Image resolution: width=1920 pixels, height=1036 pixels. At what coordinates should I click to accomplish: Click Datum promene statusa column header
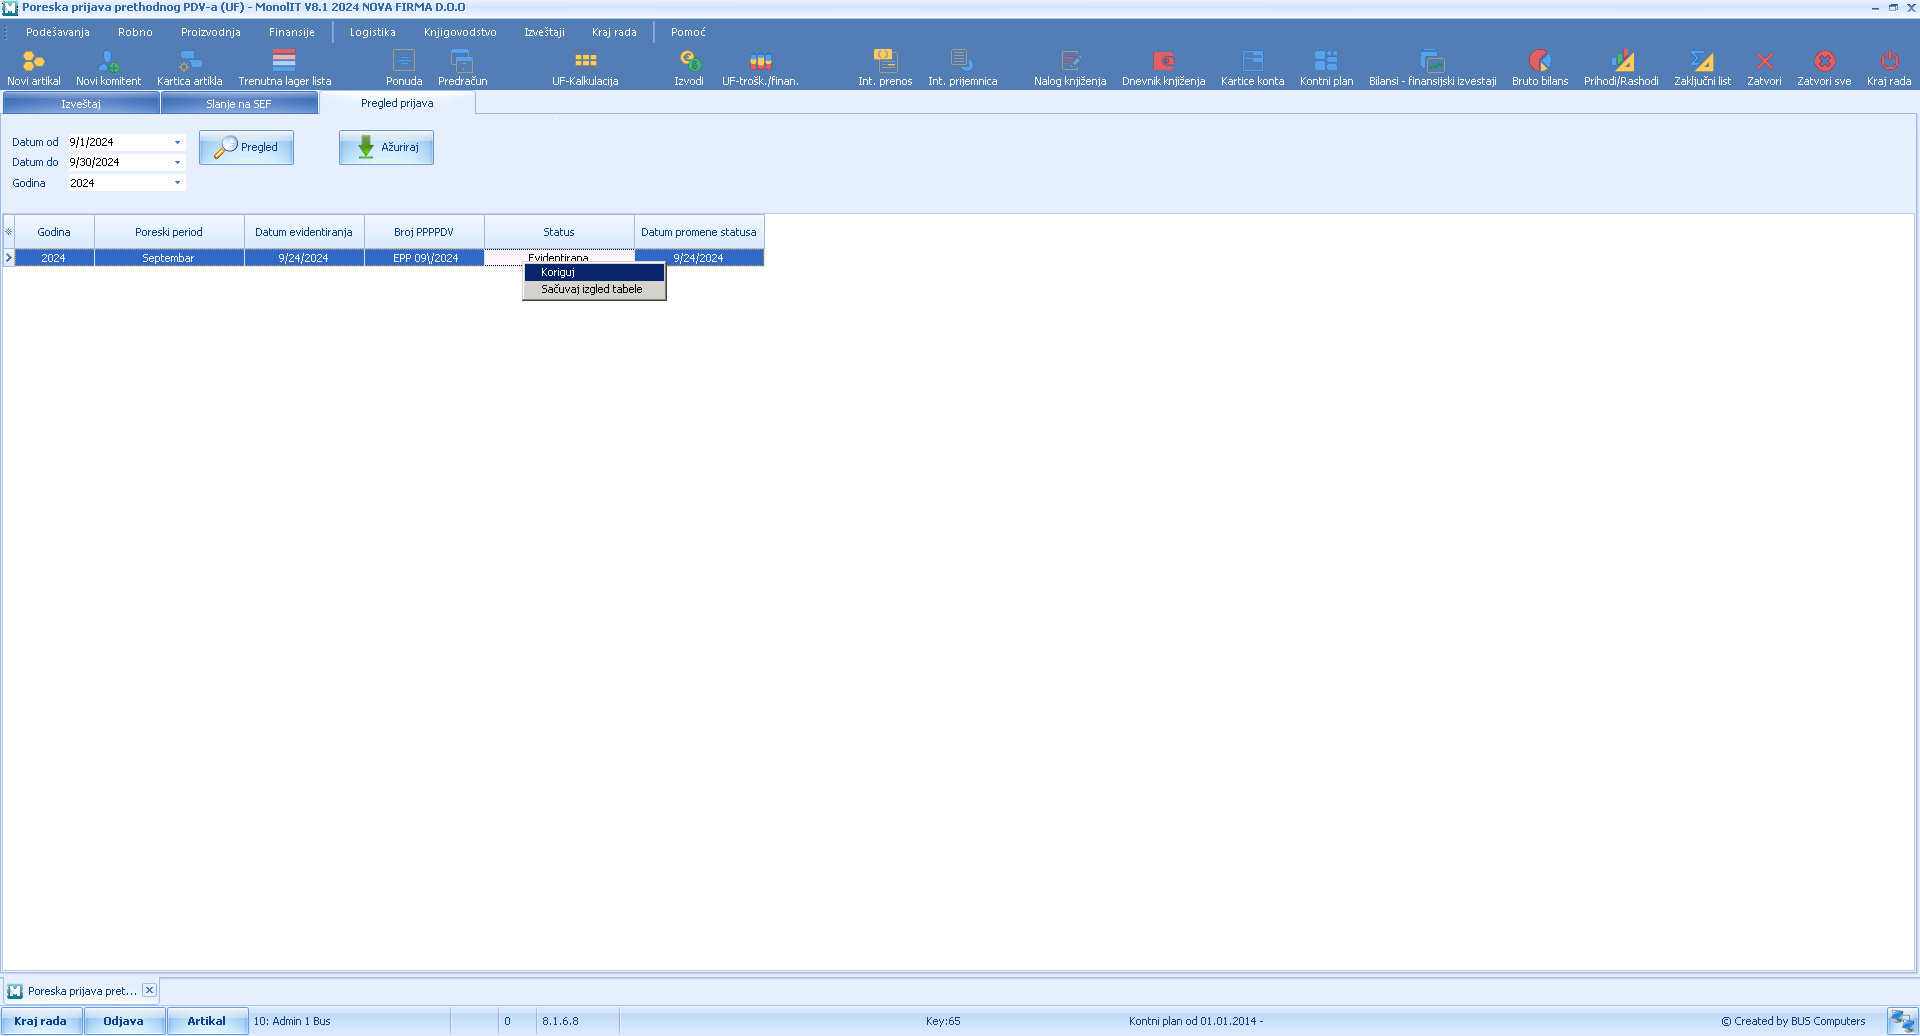point(699,232)
